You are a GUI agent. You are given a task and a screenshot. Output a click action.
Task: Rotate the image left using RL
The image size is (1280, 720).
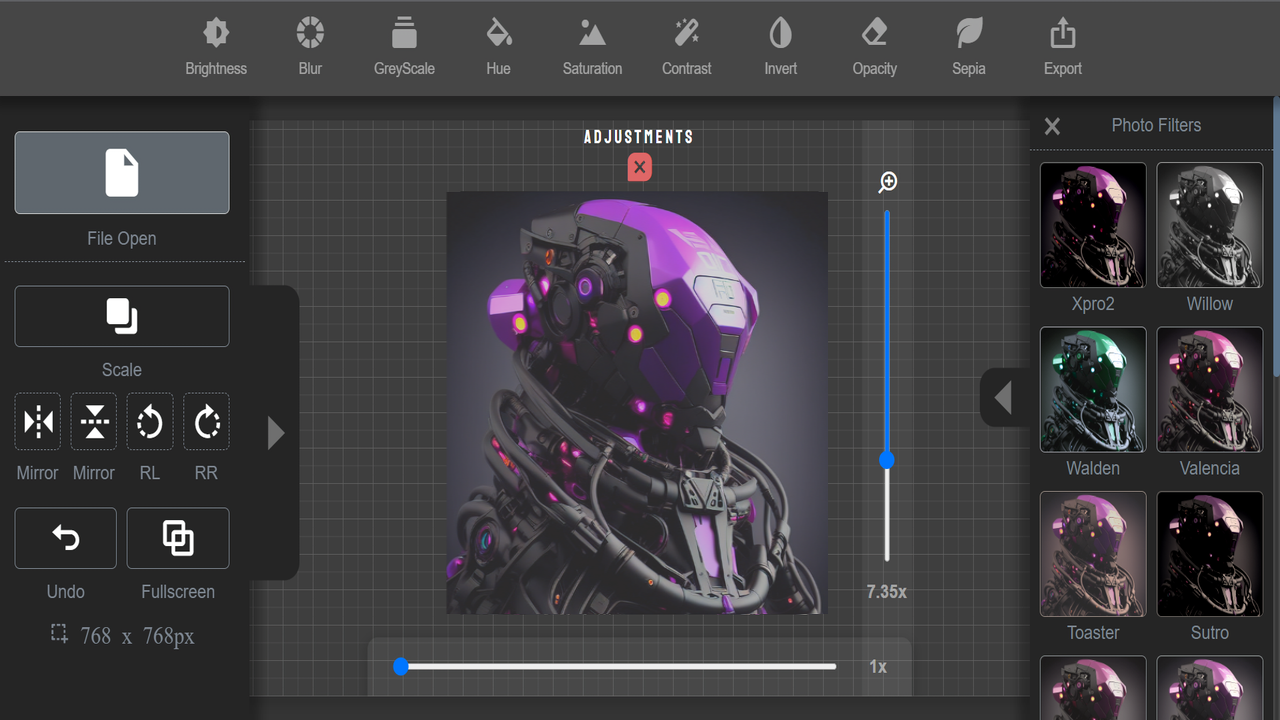pyautogui.click(x=149, y=421)
